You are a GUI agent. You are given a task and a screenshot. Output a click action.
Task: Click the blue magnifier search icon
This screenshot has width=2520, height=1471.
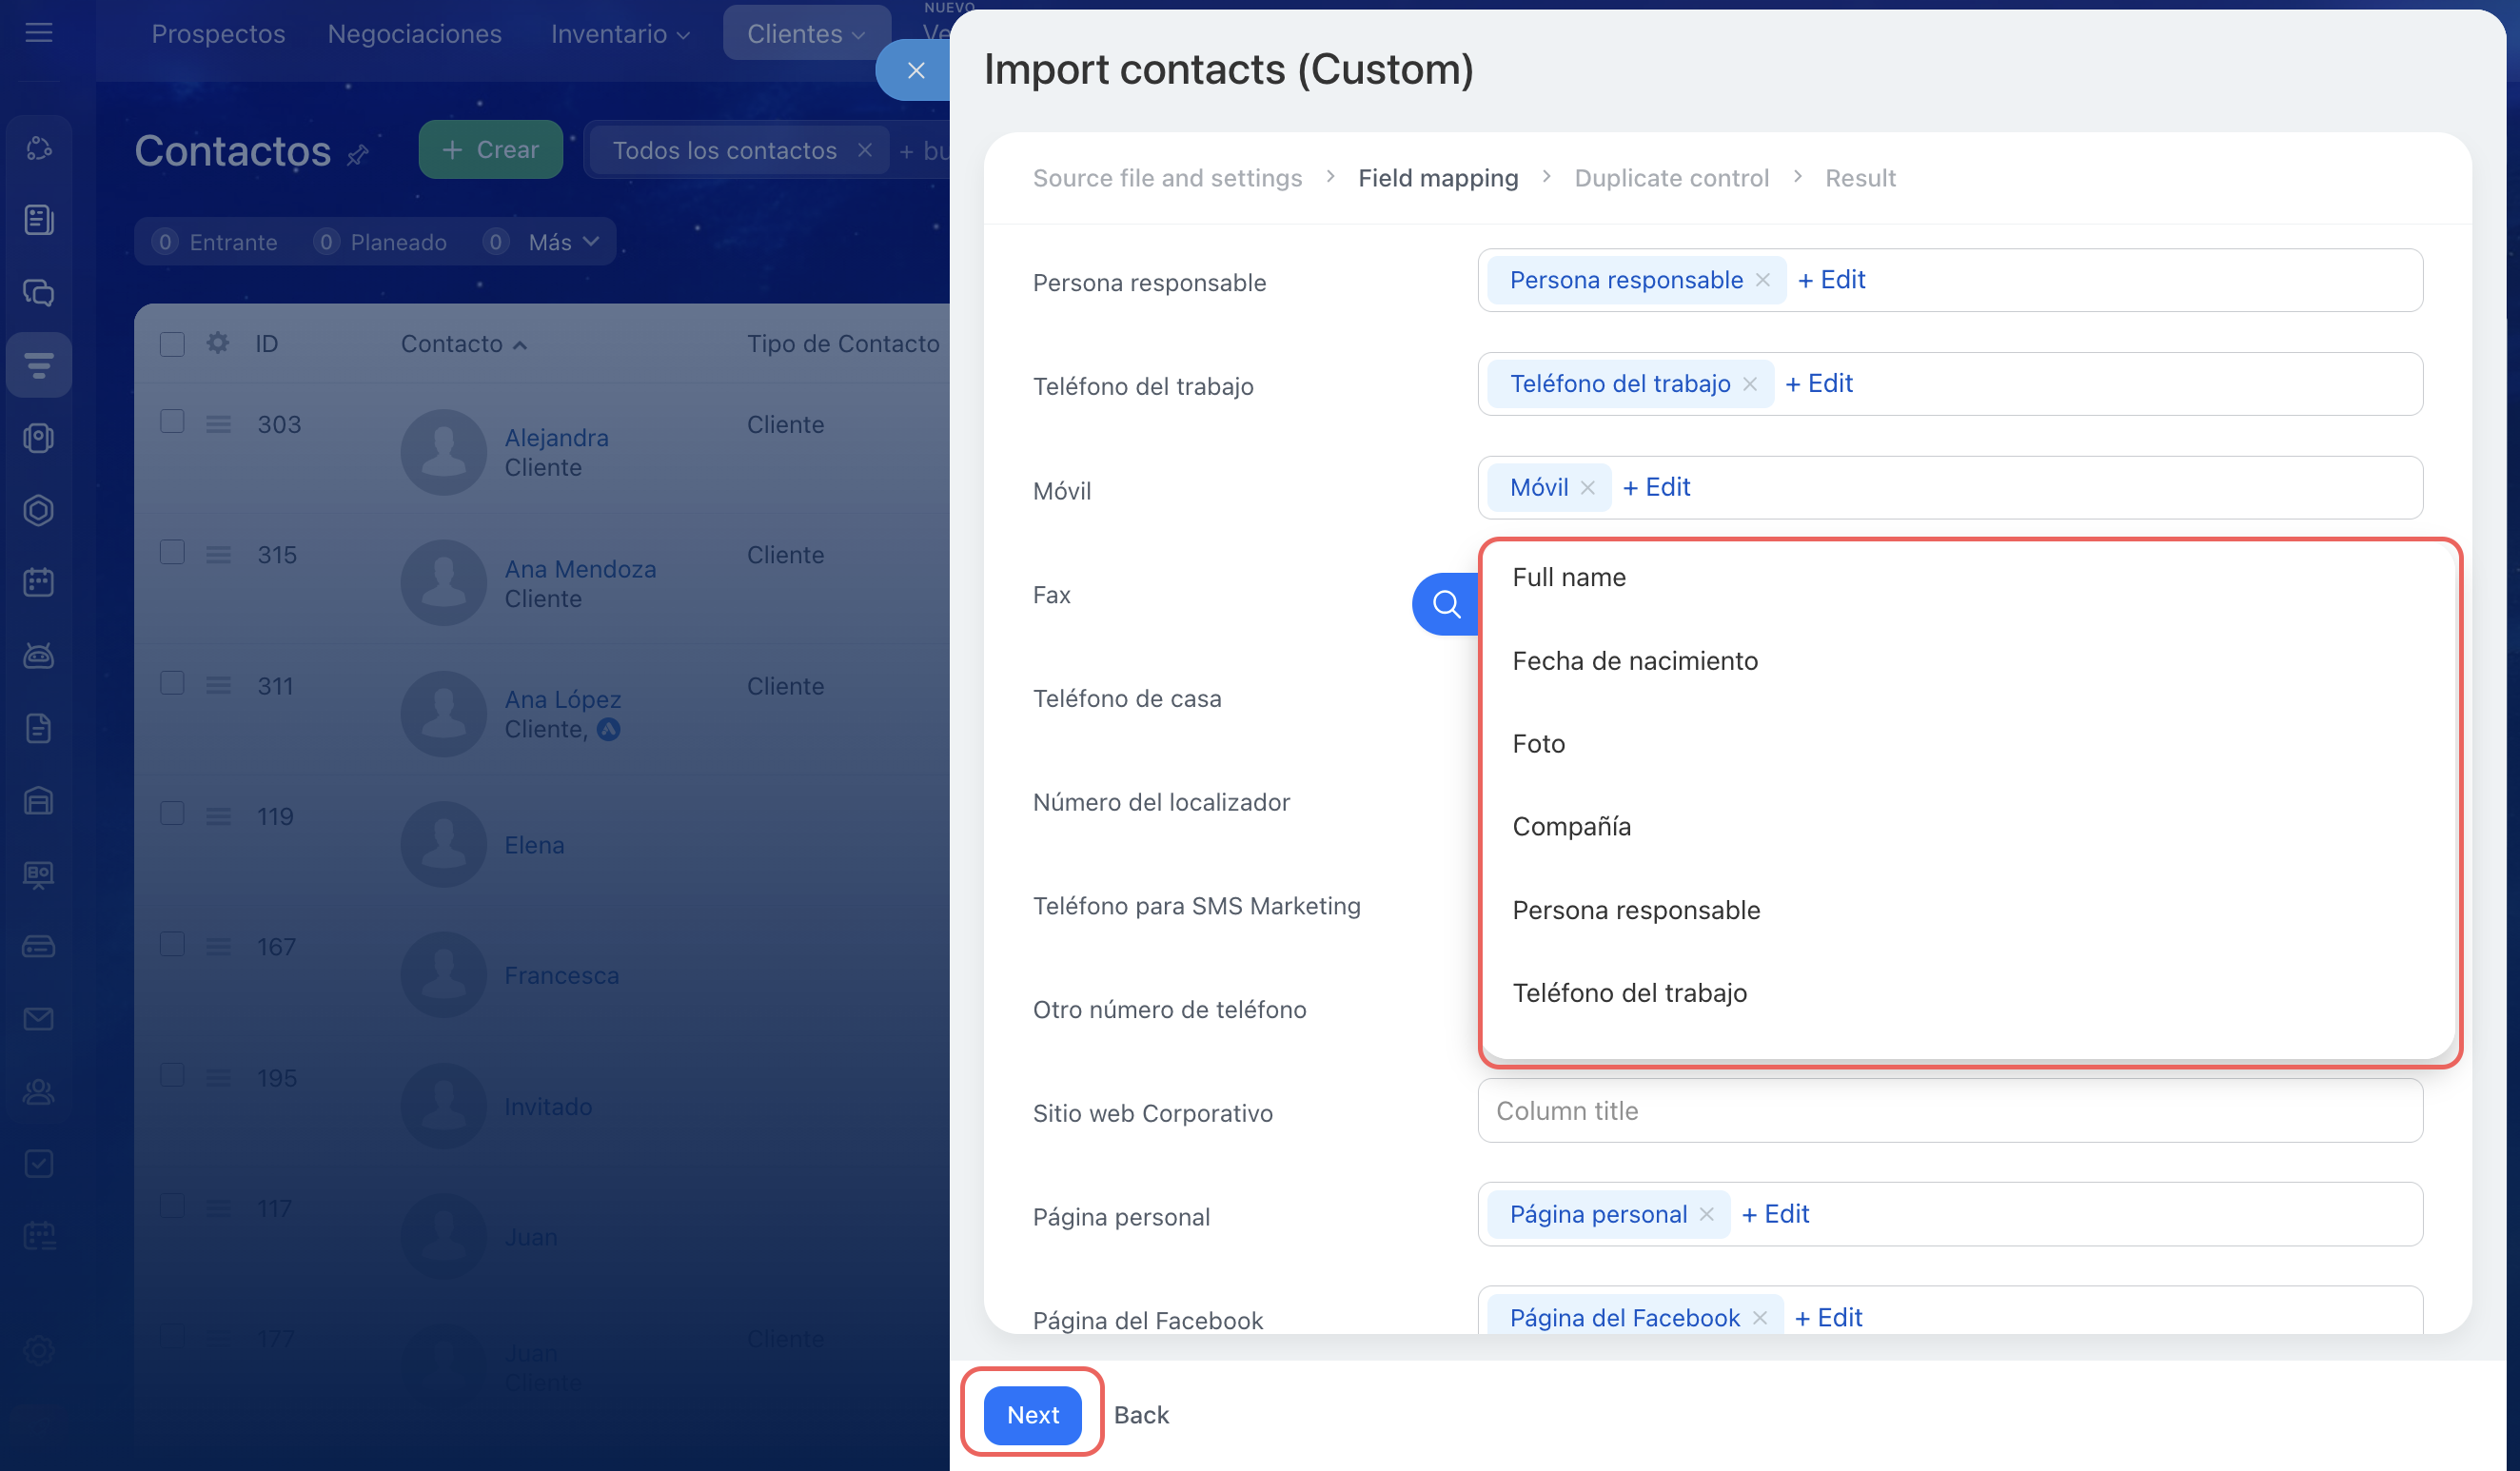(x=1446, y=604)
